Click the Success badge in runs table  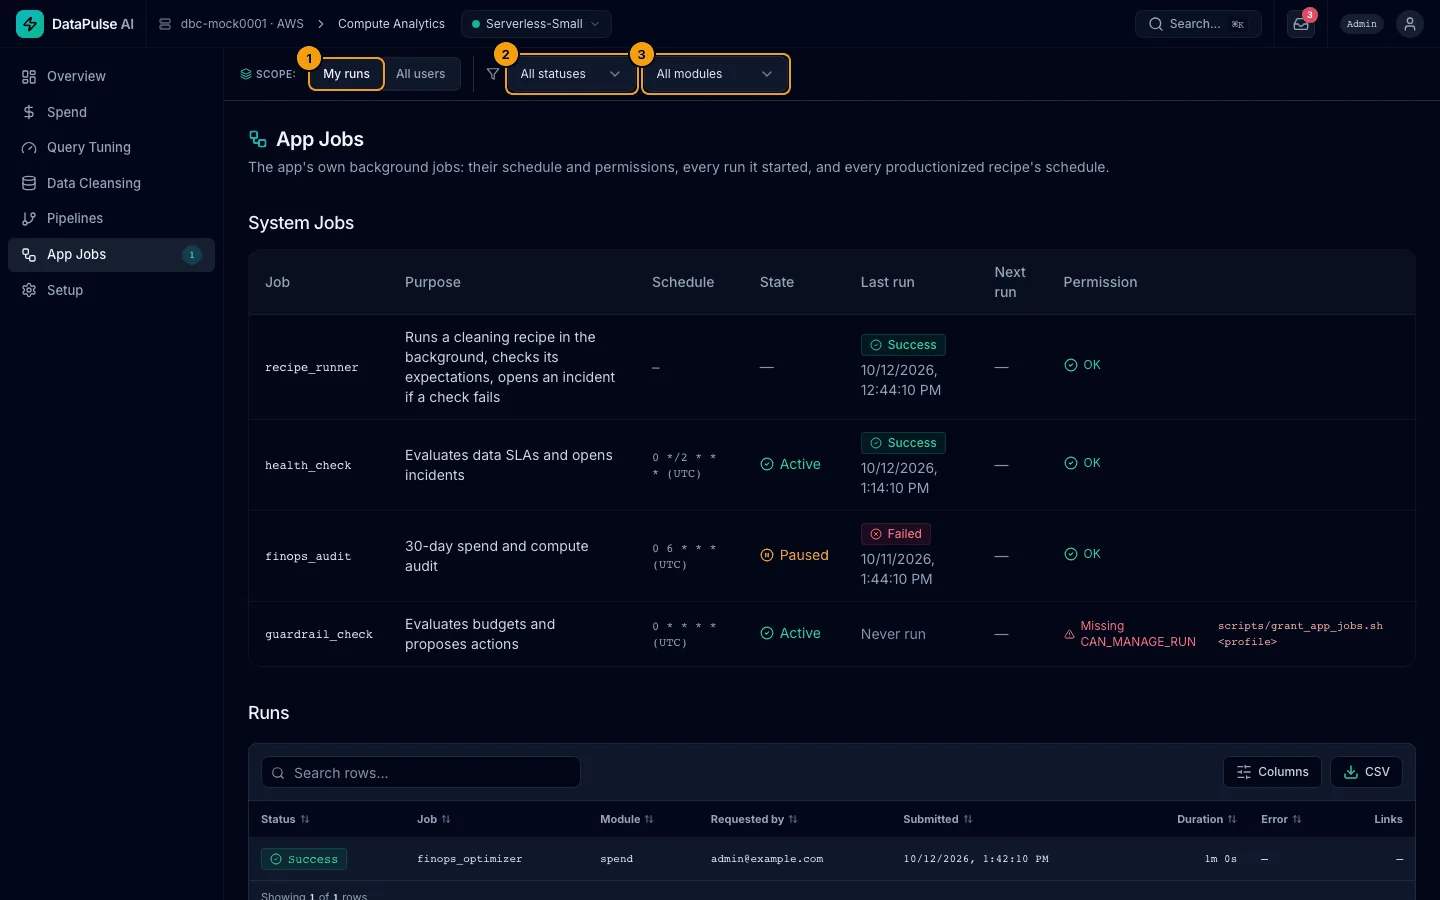[304, 859]
